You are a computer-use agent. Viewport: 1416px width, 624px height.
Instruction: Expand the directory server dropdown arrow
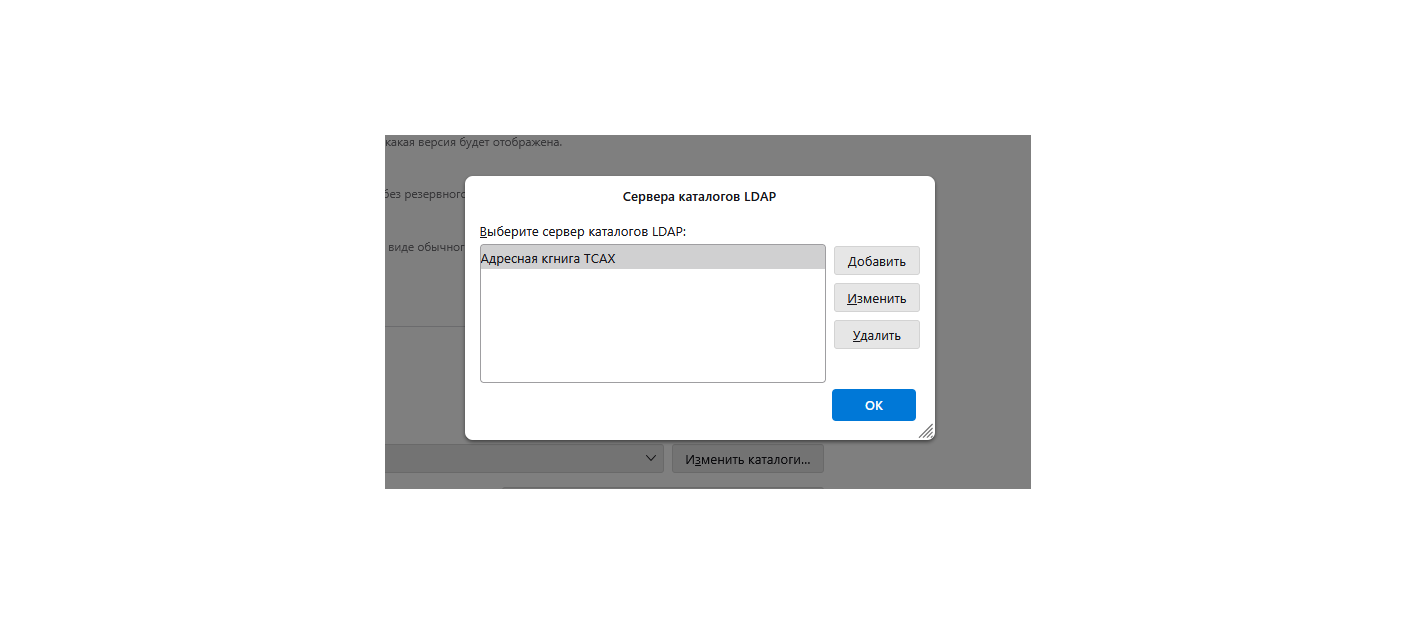pyautogui.click(x=651, y=458)
